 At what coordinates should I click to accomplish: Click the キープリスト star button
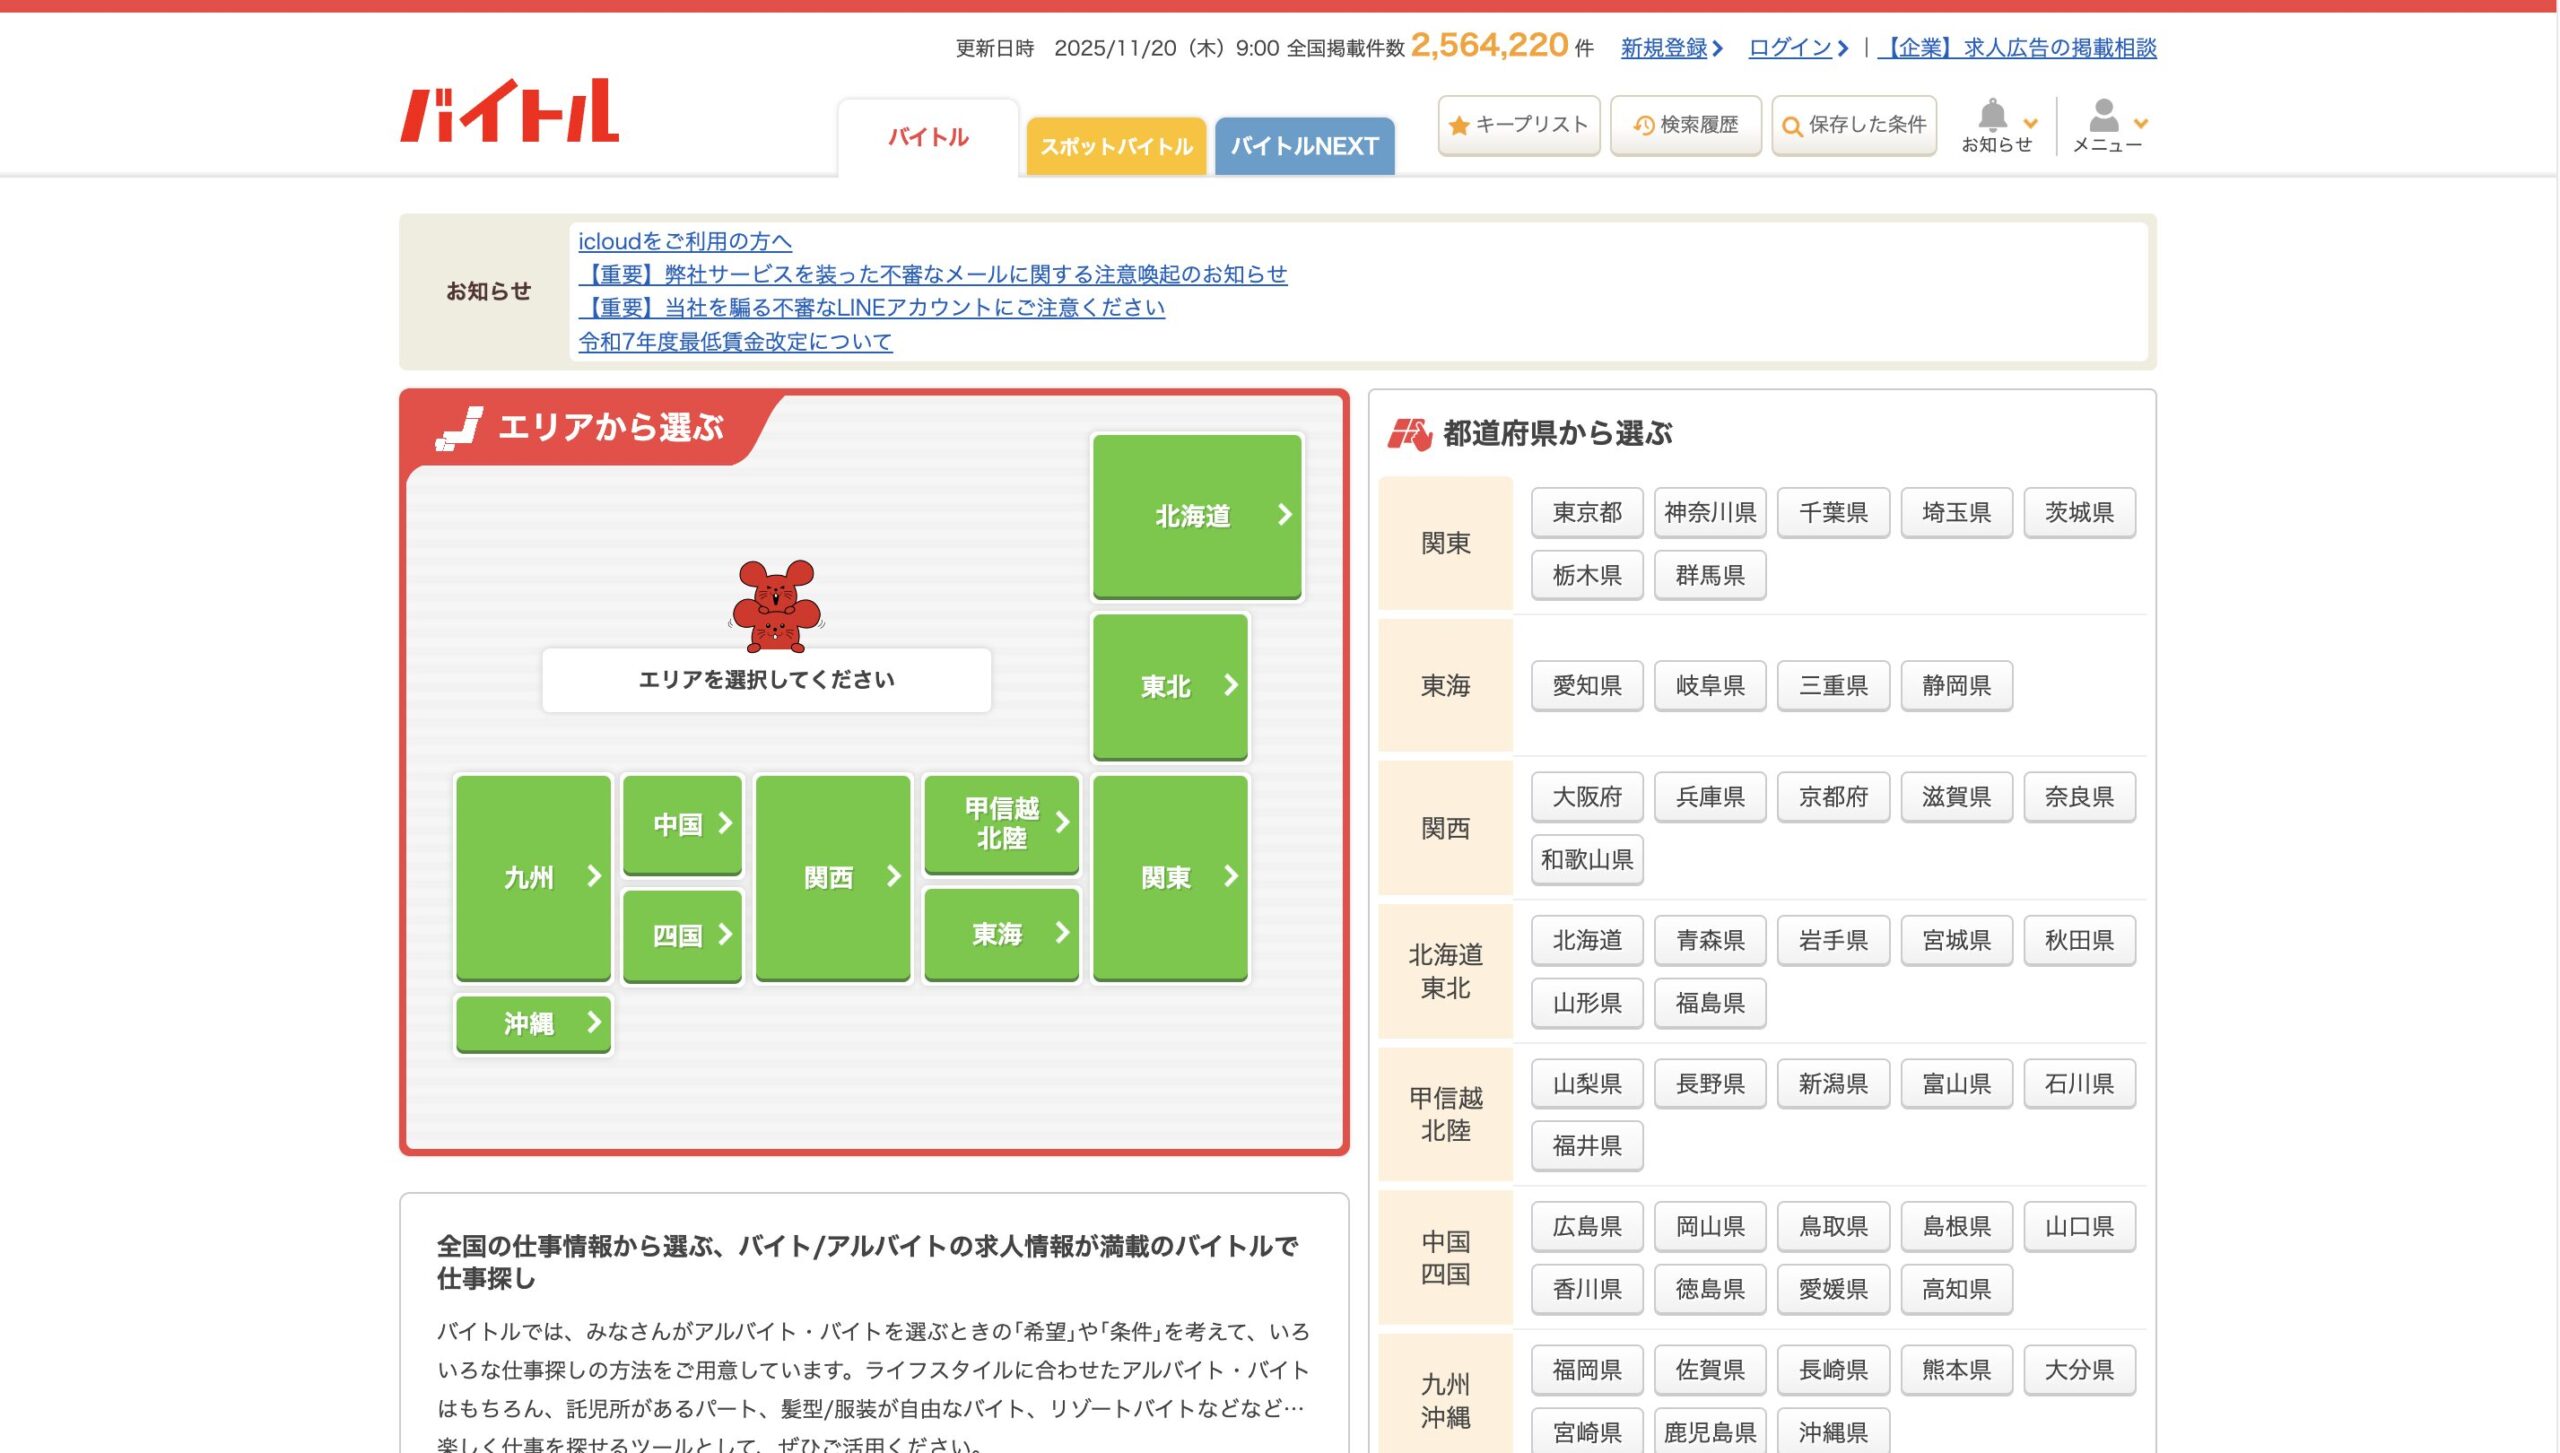click(x=1518, y=125)
